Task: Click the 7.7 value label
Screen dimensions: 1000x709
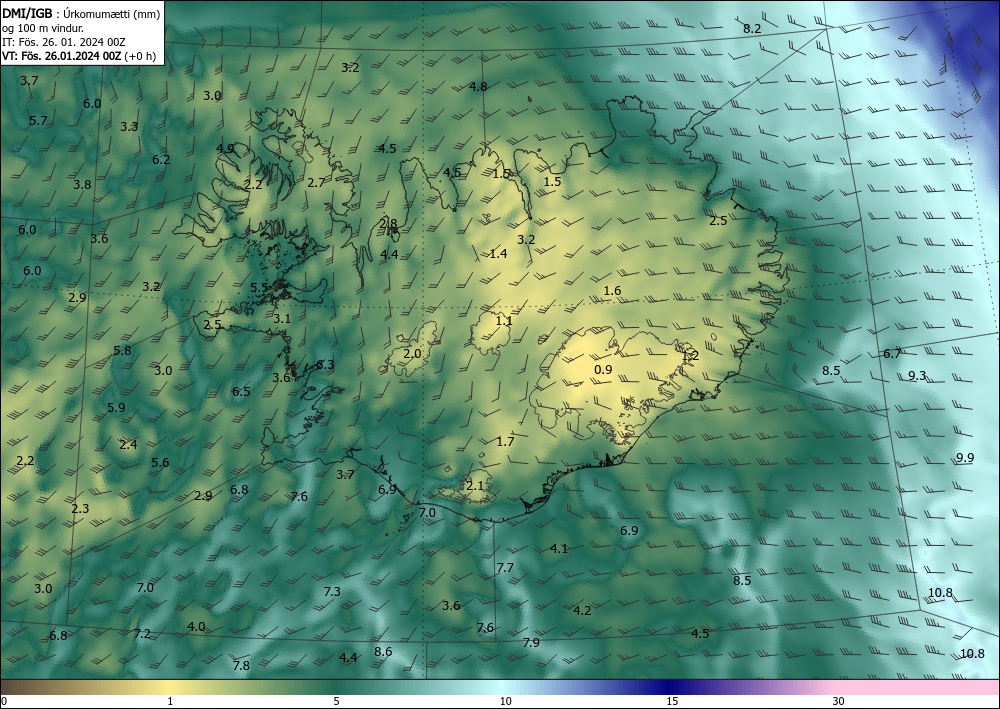Action: 505,567
